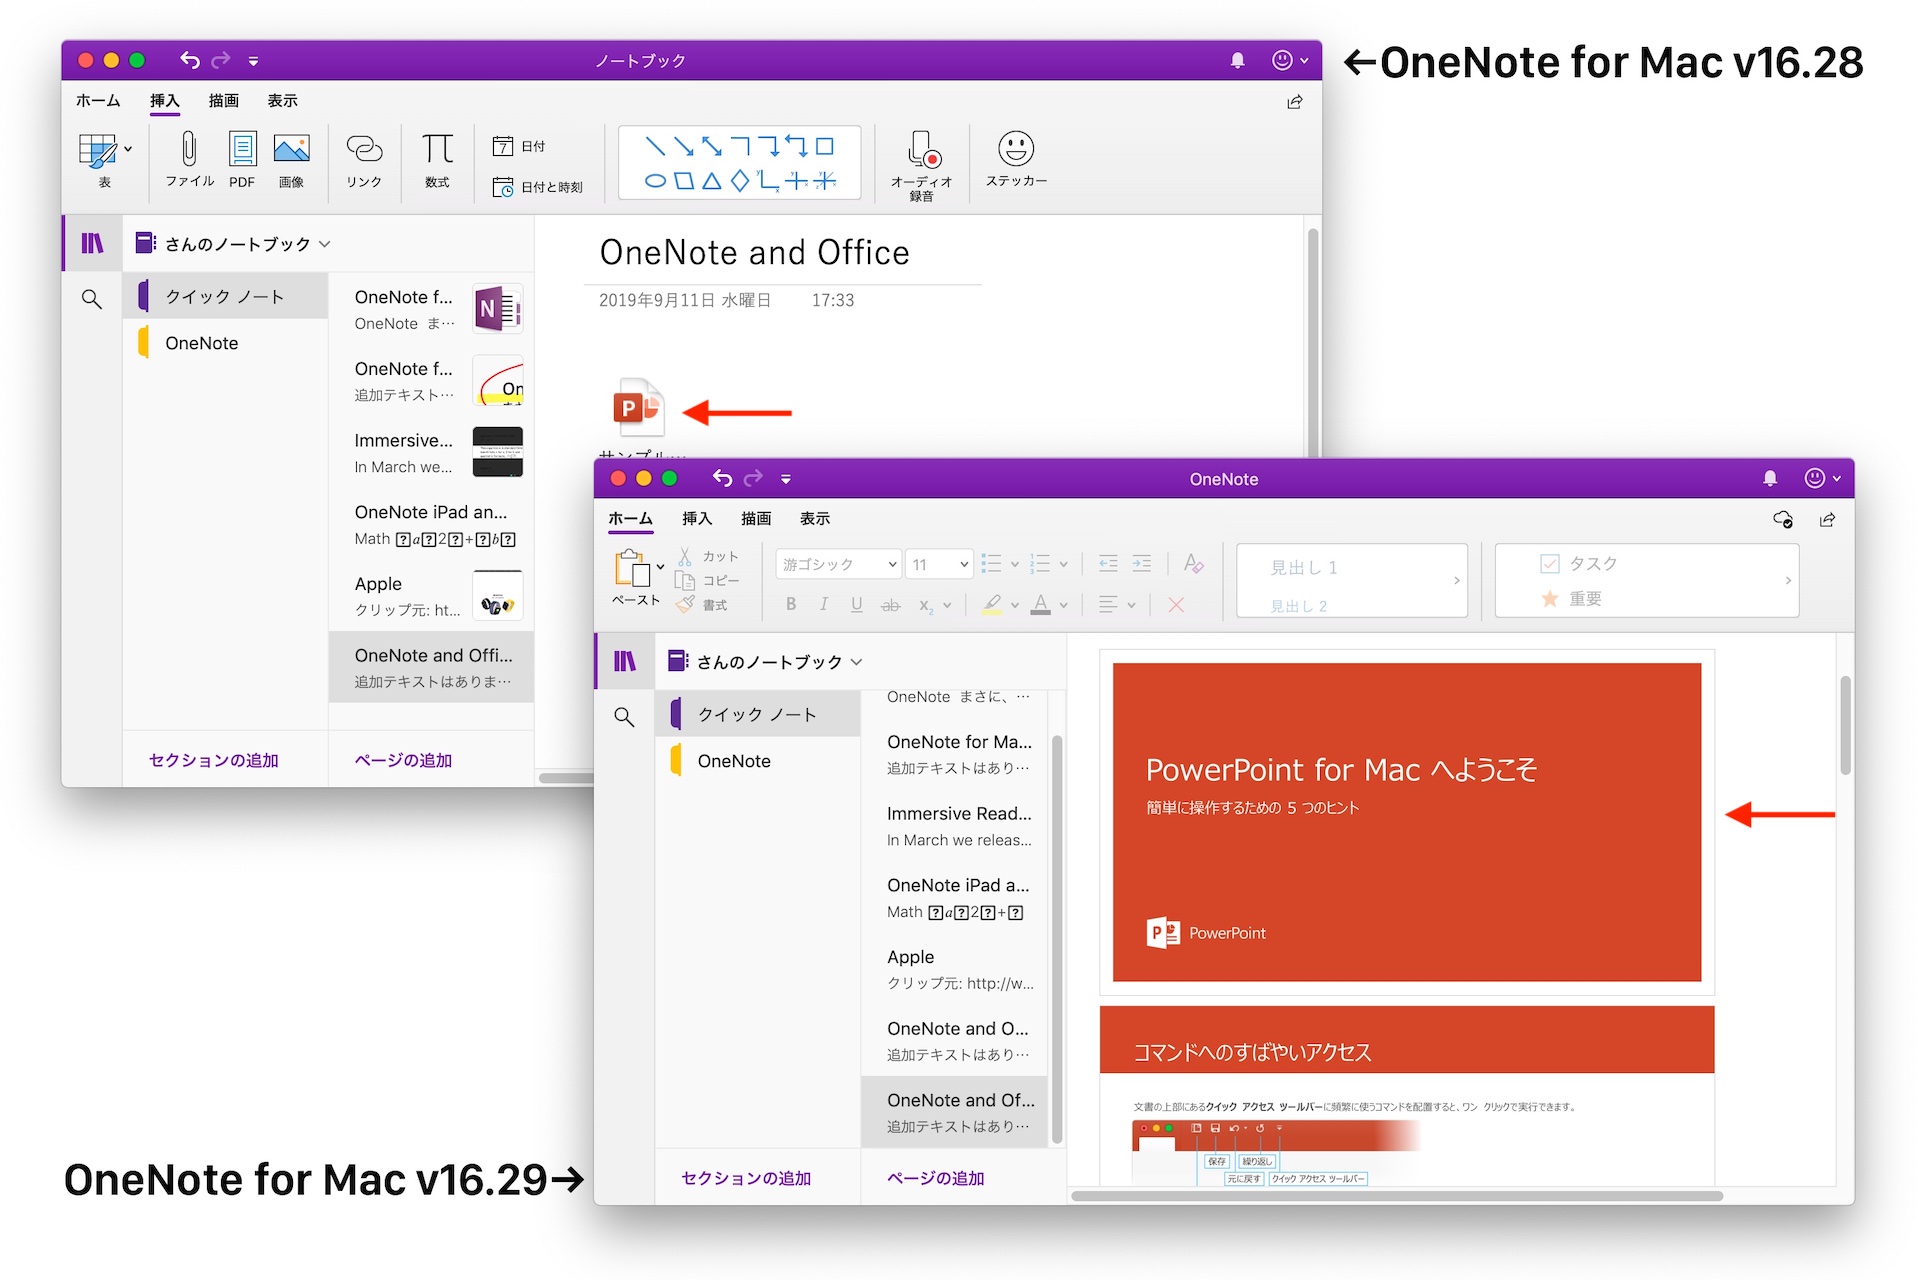Switch to 表示 tab in front window

click(815, 519)
